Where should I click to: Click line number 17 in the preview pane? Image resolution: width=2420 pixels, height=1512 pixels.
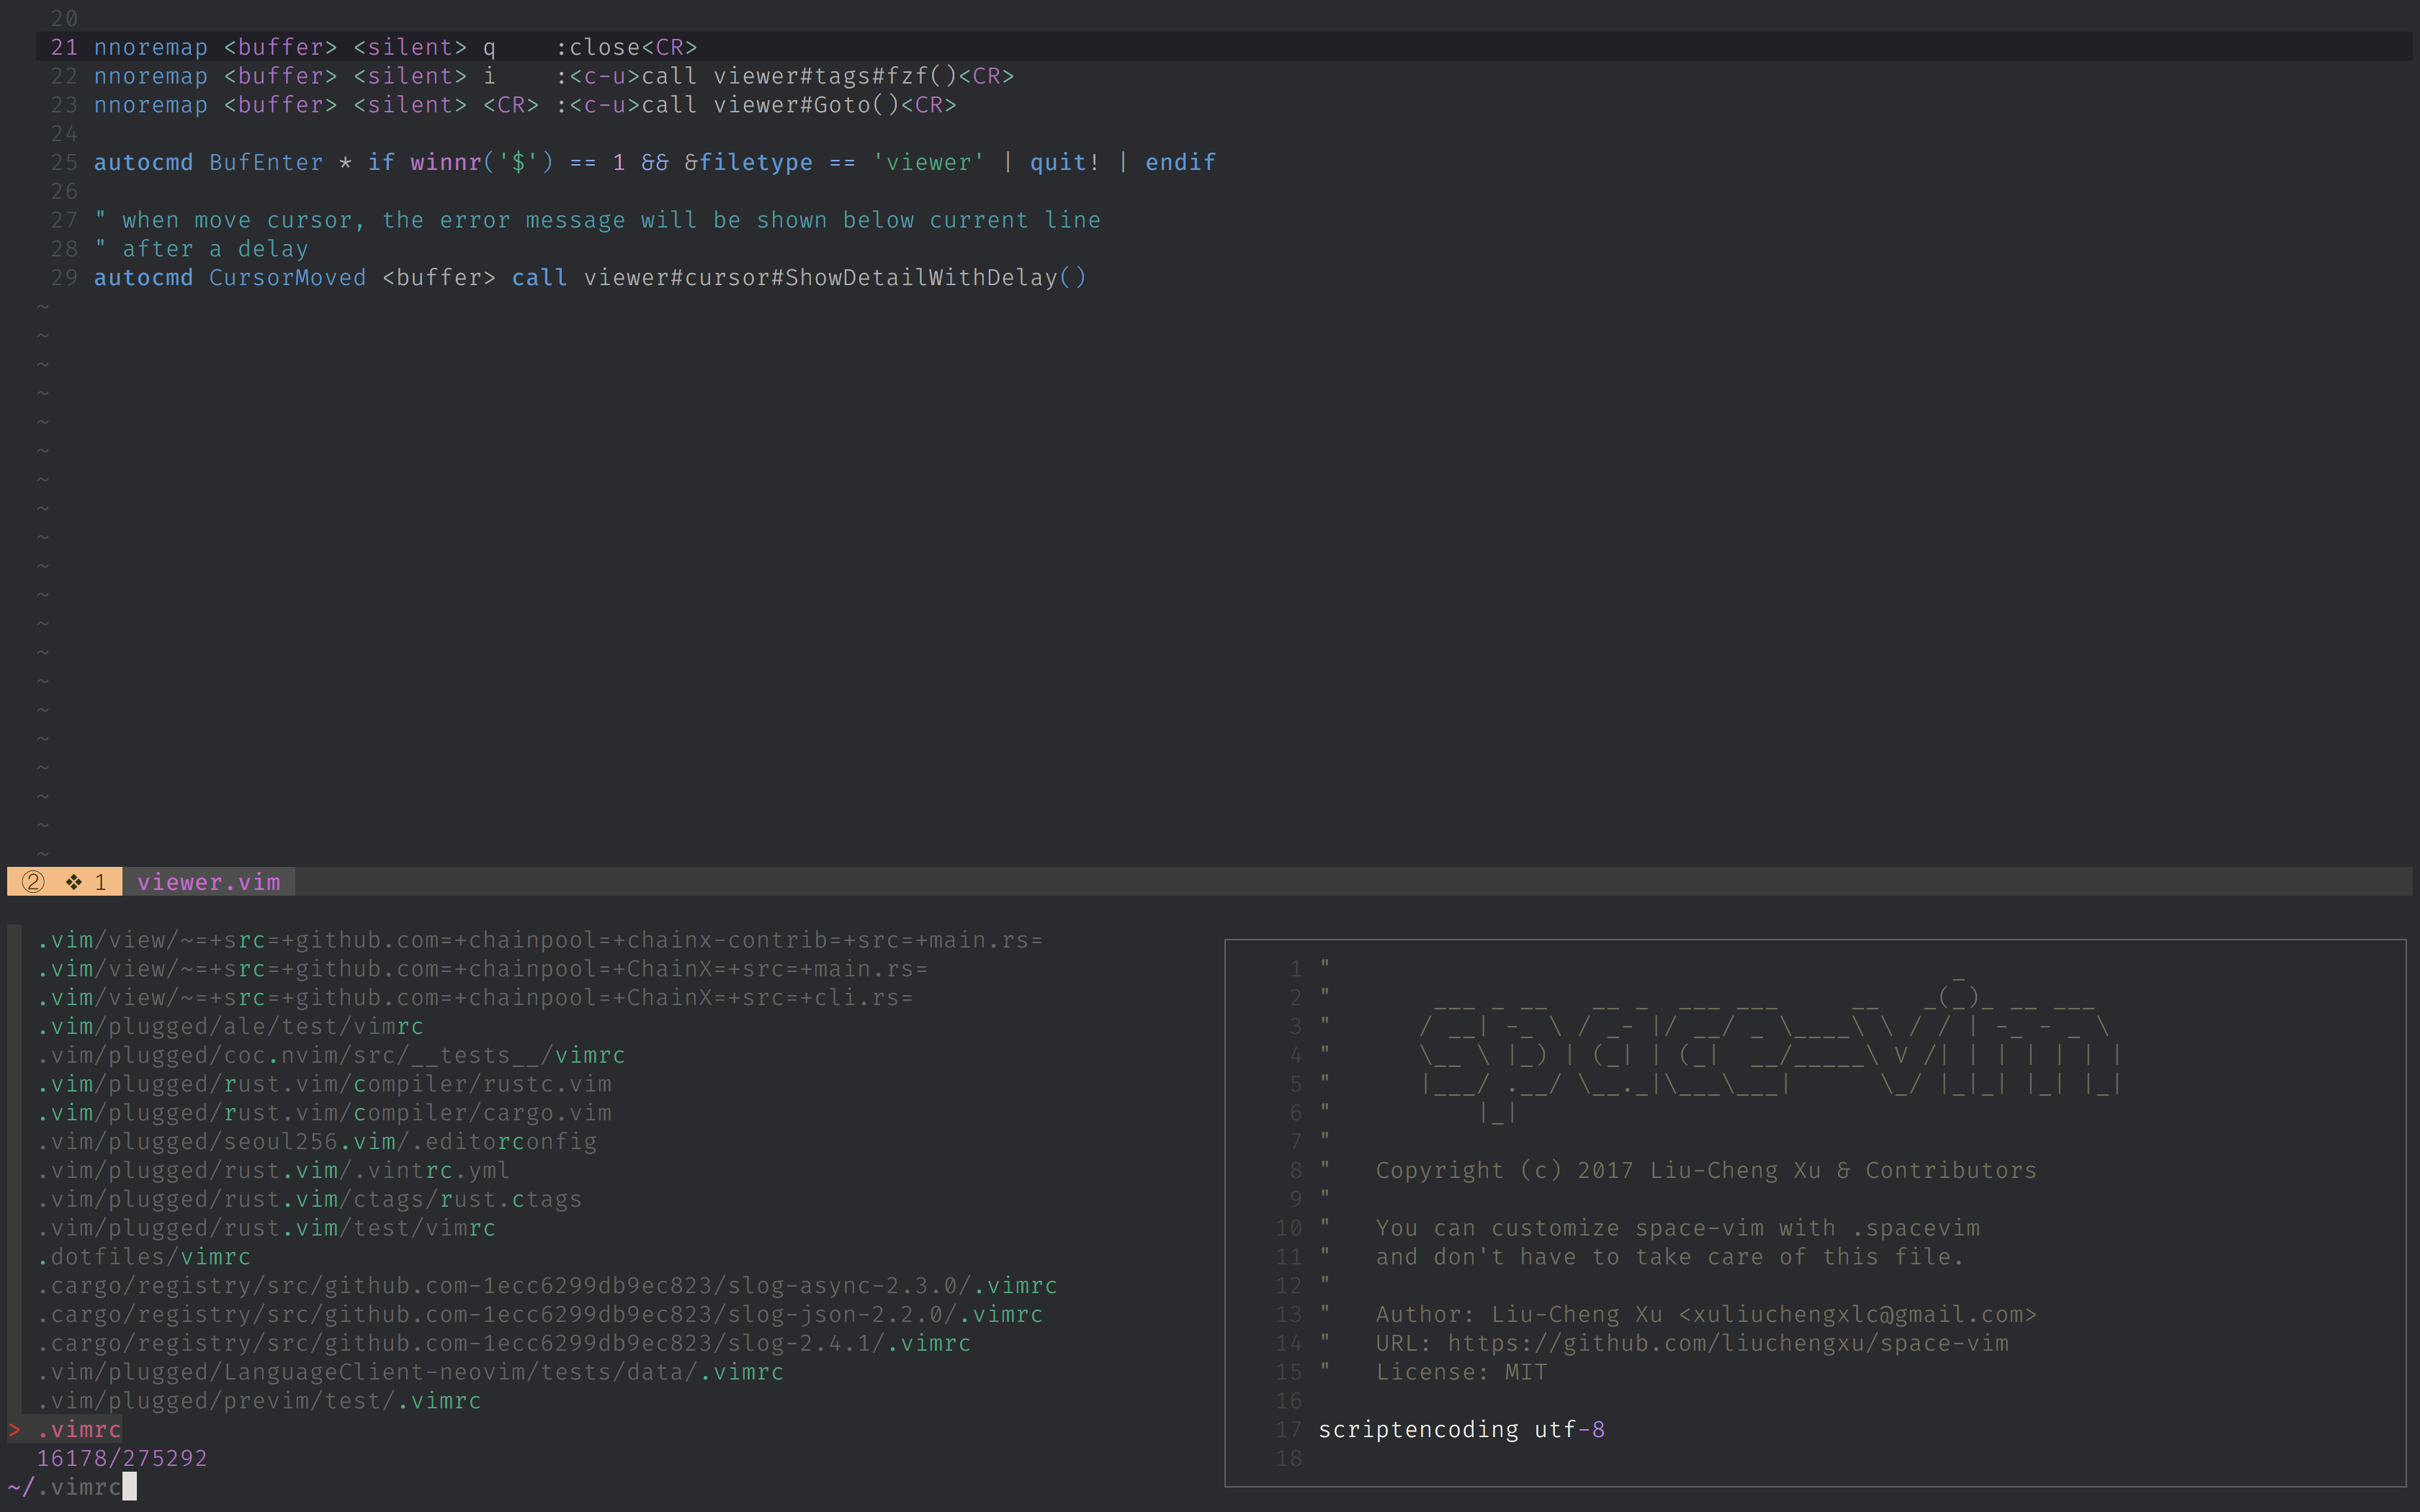click(1289, 1429)
